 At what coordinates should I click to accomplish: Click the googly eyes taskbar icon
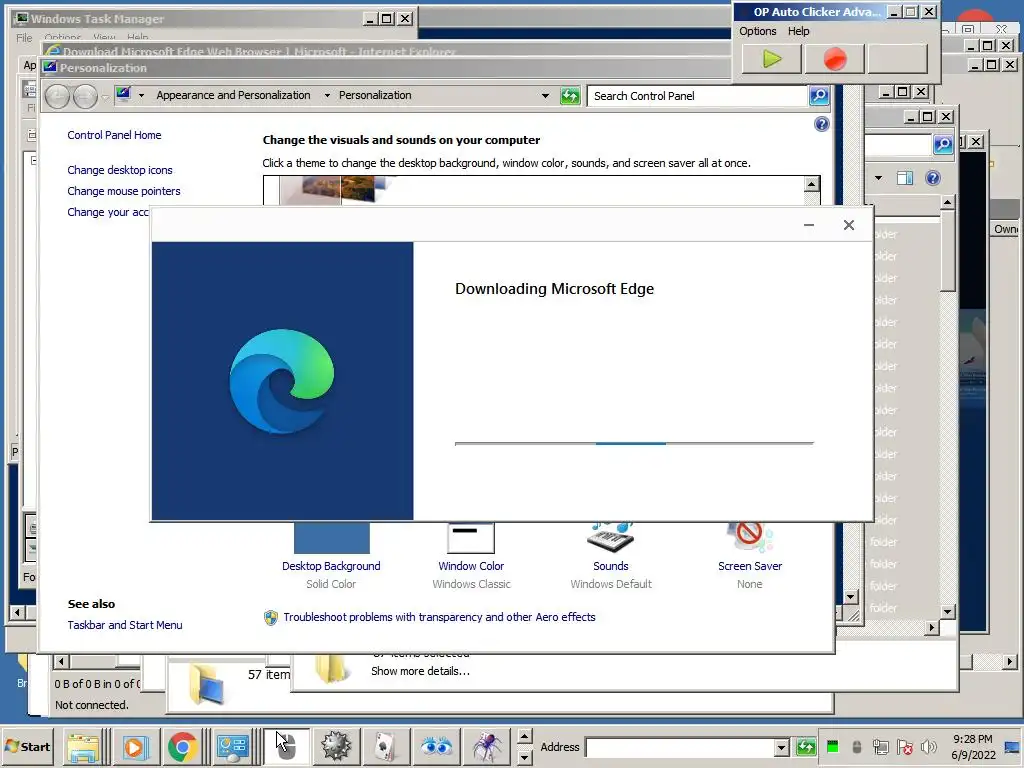click(436, 747)
